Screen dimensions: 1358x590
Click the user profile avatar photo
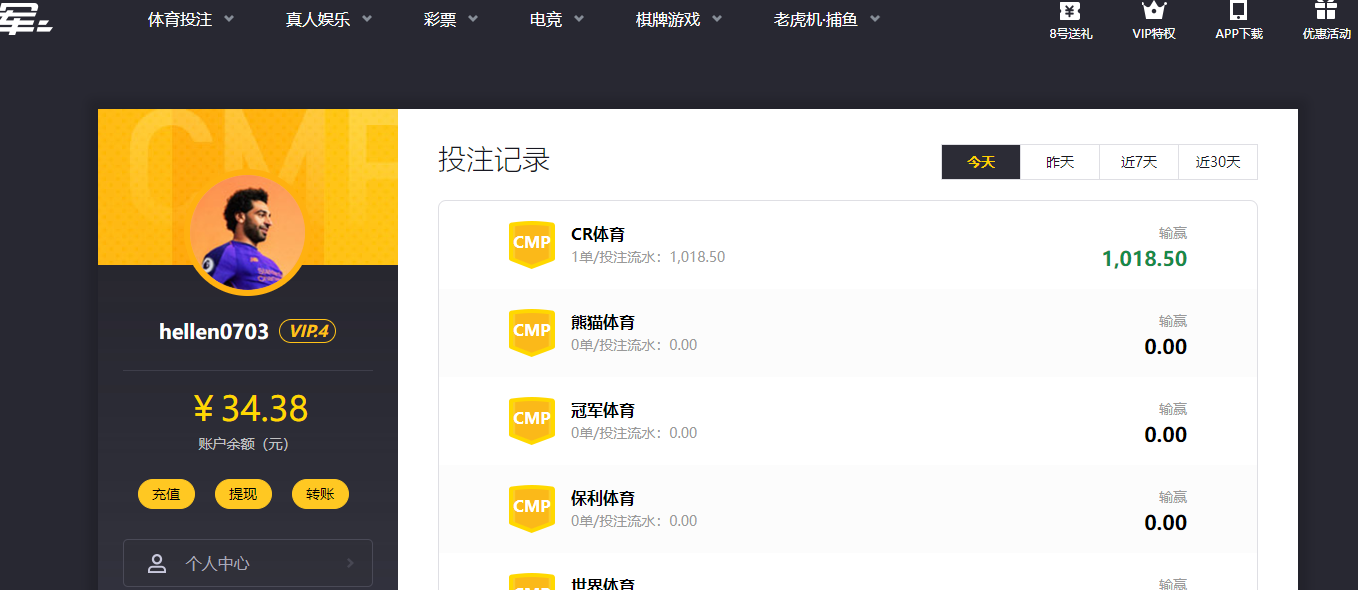(x=247, y=235)
